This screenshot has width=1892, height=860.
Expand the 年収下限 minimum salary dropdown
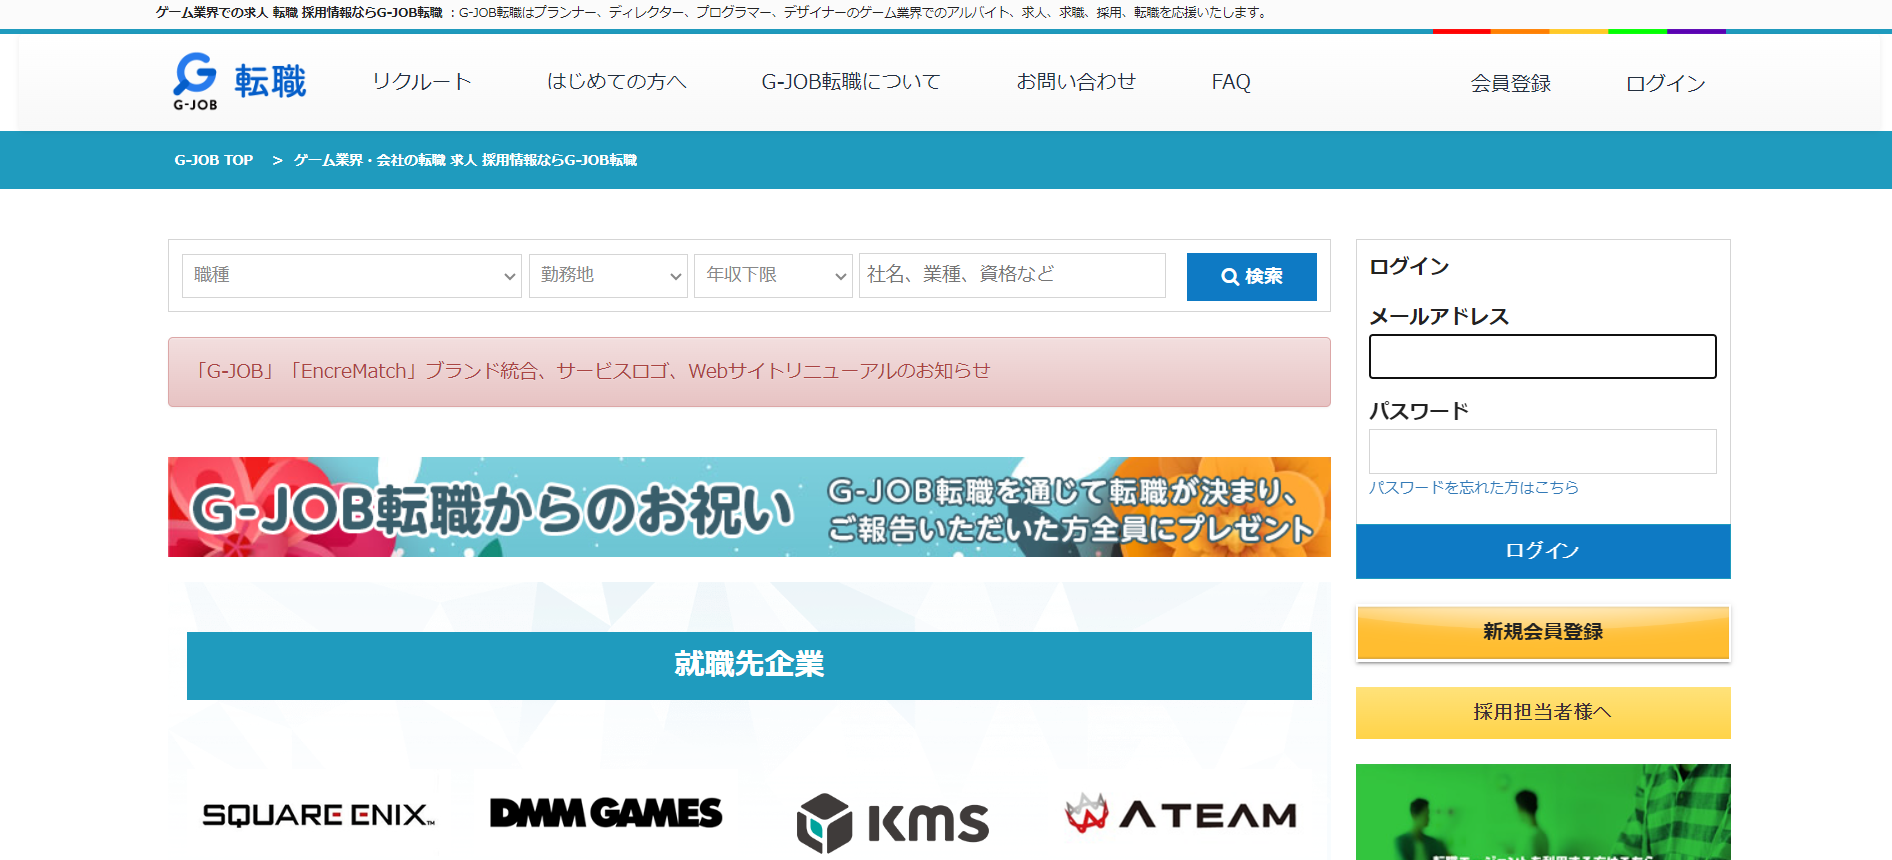[773, 276]
